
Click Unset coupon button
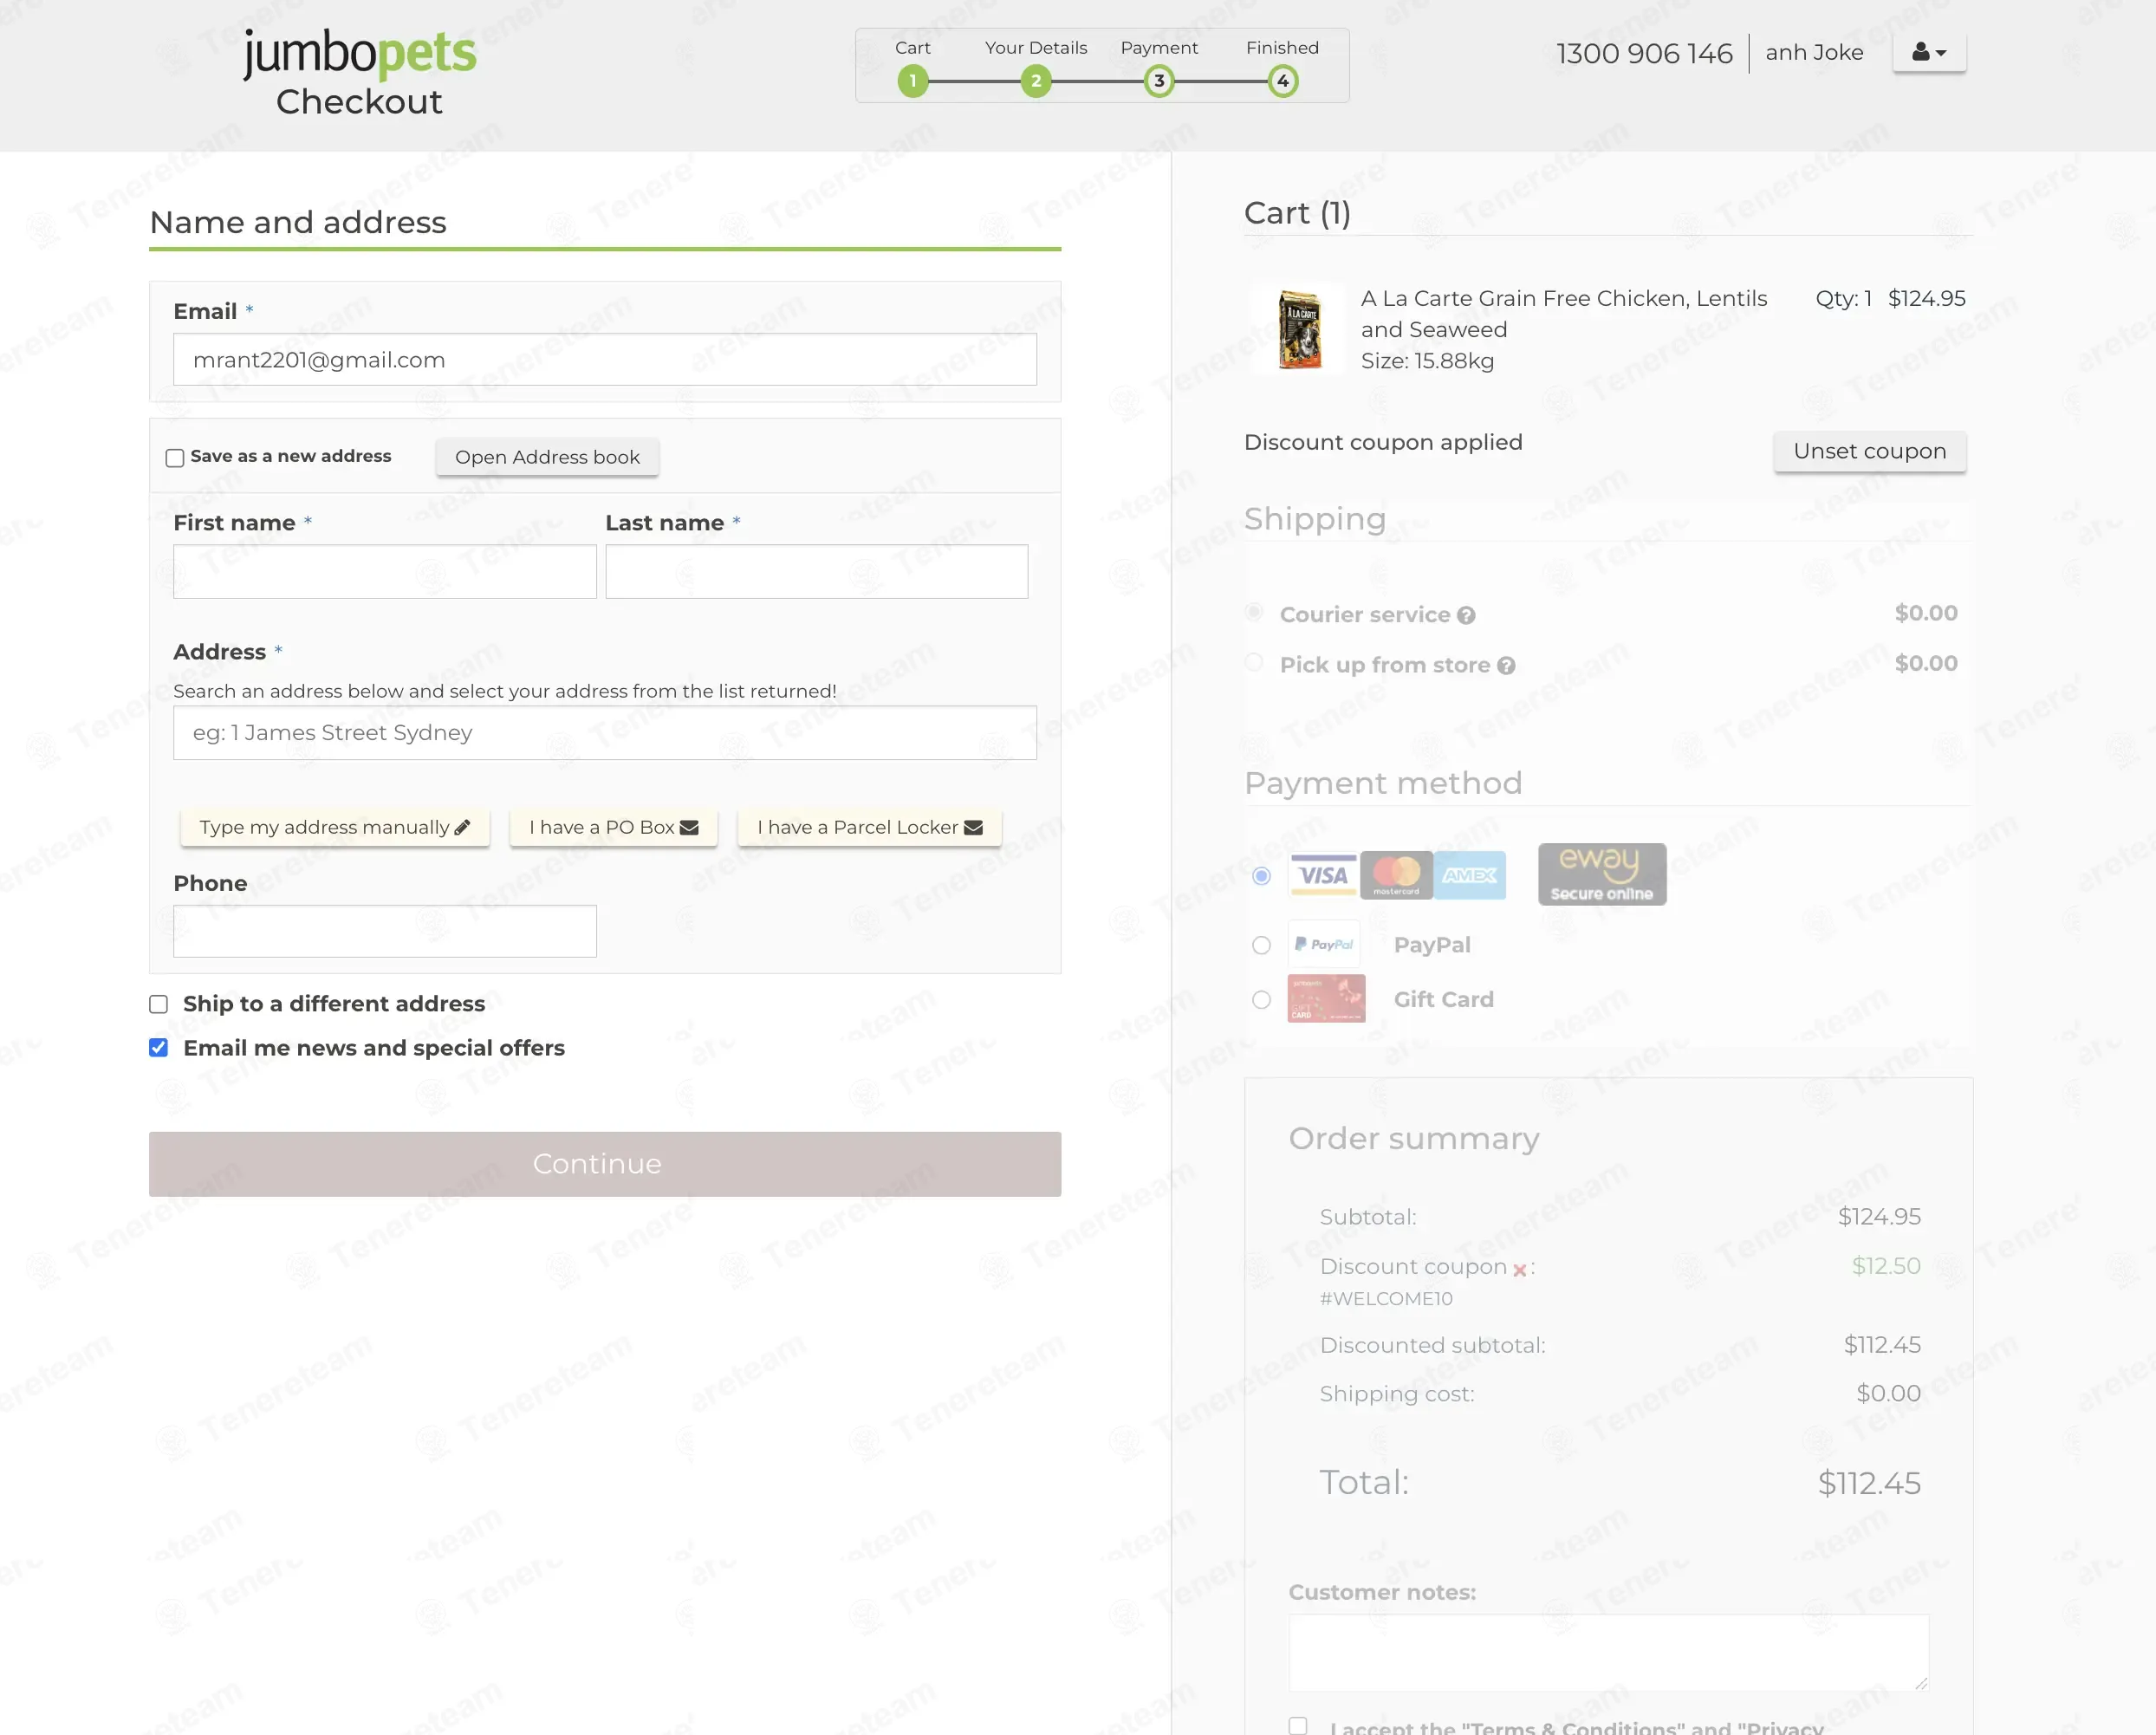(1870, 451)
